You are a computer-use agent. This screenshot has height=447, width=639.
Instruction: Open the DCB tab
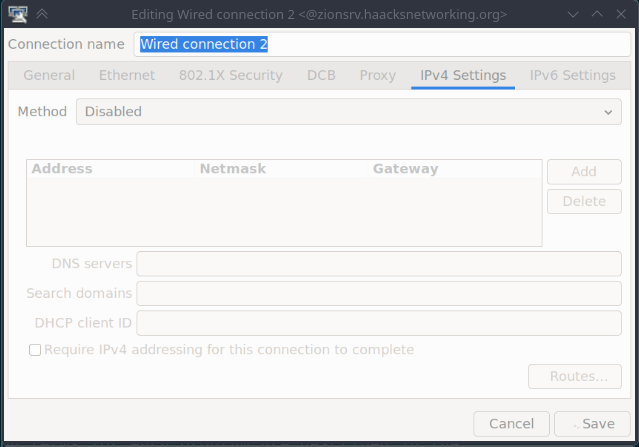(x=321, y=75)
